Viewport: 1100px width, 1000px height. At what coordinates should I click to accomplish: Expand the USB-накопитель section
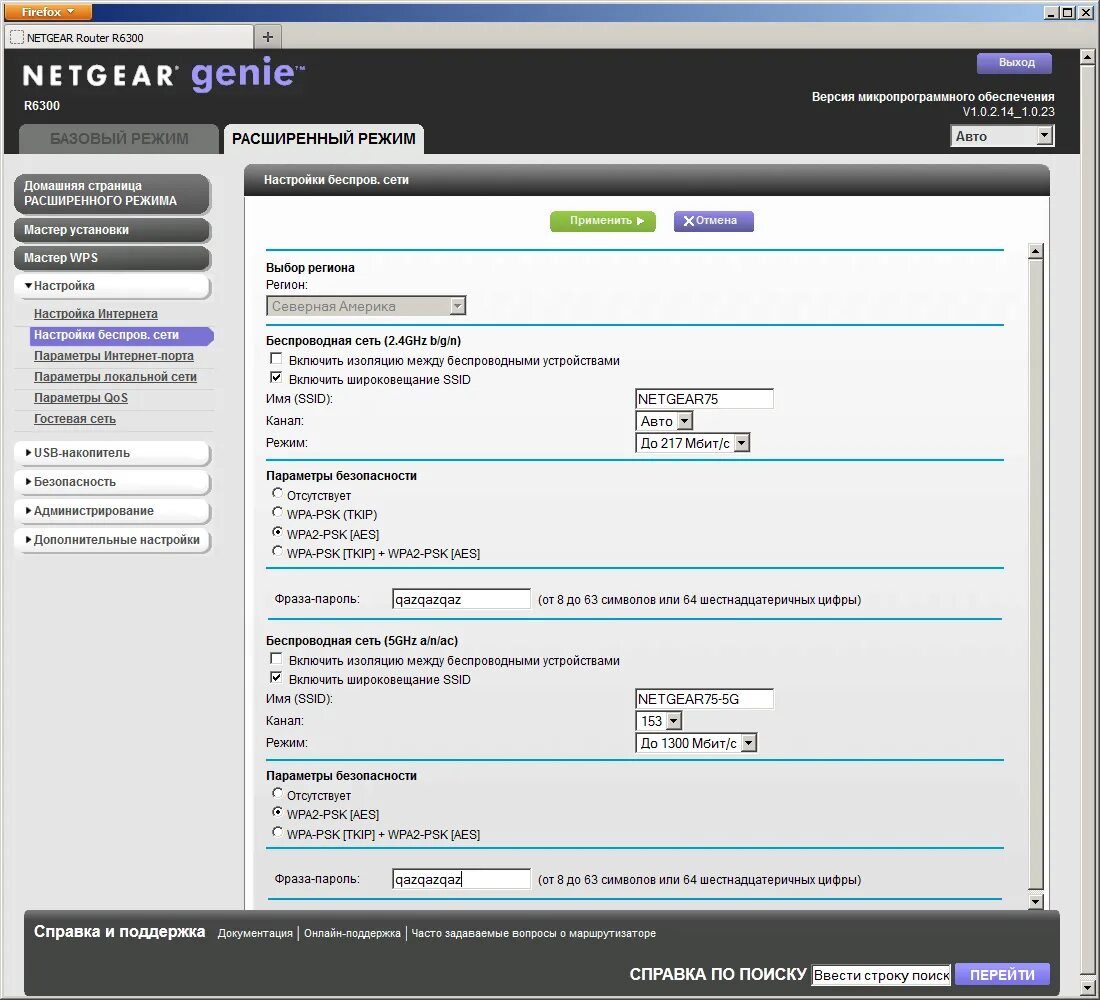(x=112, y=453)
